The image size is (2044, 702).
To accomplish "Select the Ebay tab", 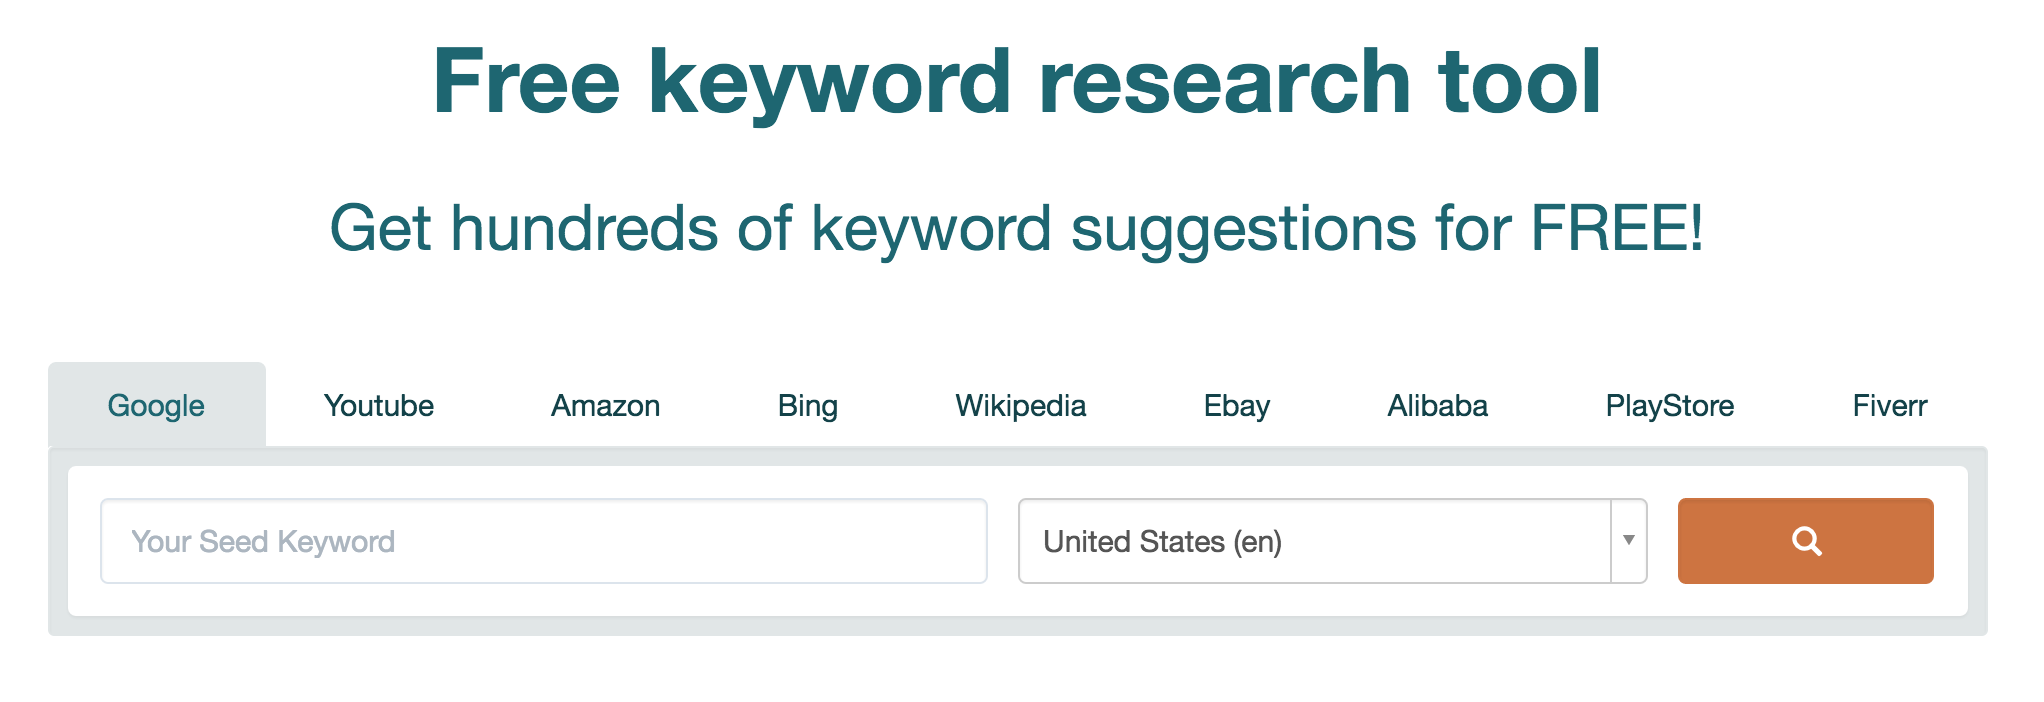I will click(1237, 406).
